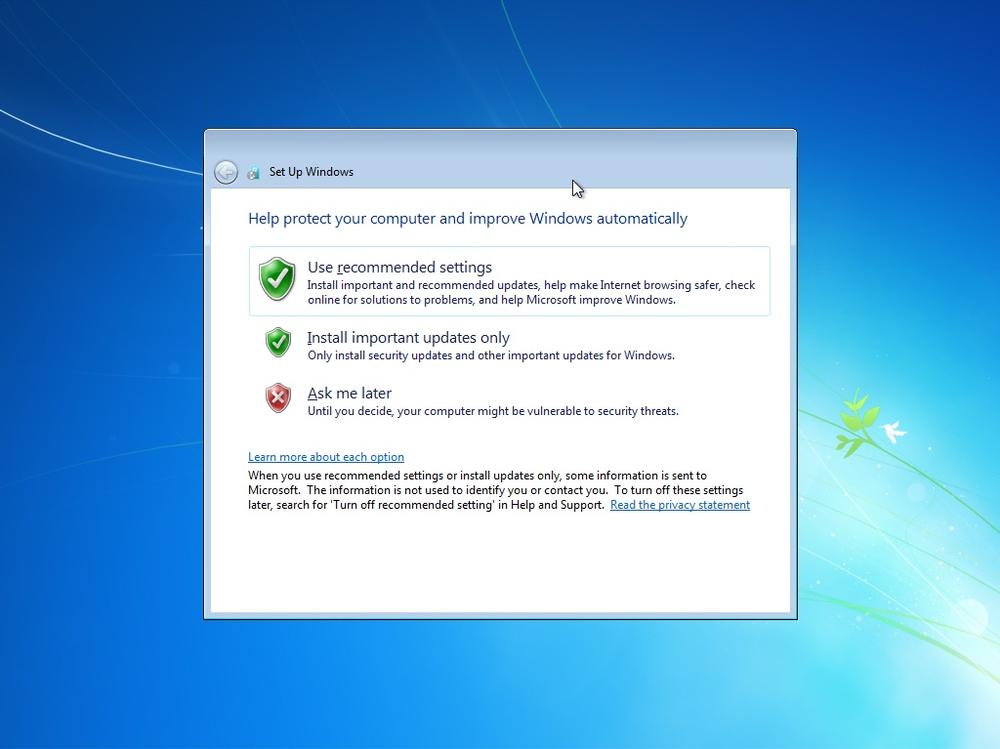
Task: Click the heading Help protect your computer
Action: pyautogui.click(x=468, y=218)
